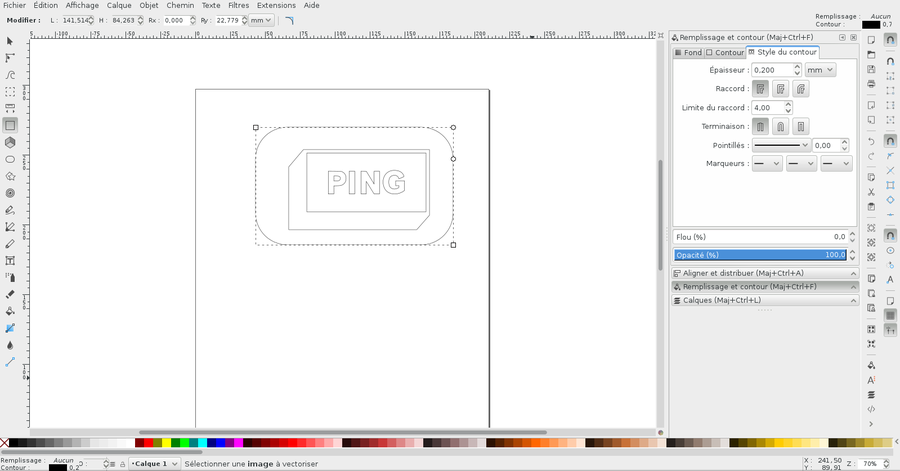Select the 3D Box tool
900x471 pixels.
(10, 142)
